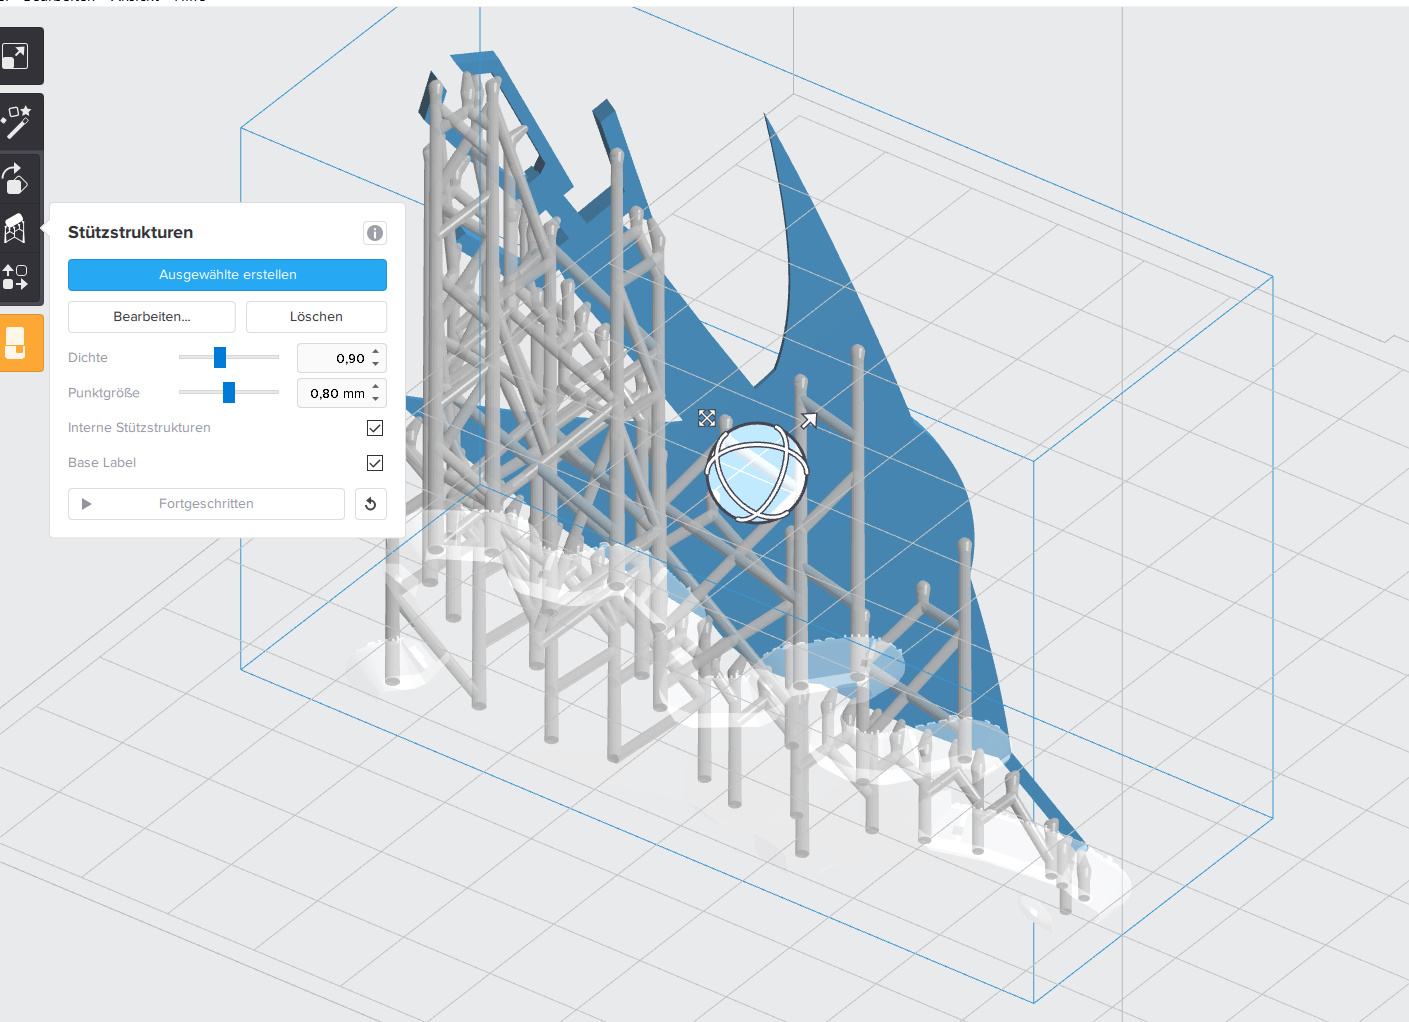
Task: Click the Dichte slider handle
Action: (220, 357)
